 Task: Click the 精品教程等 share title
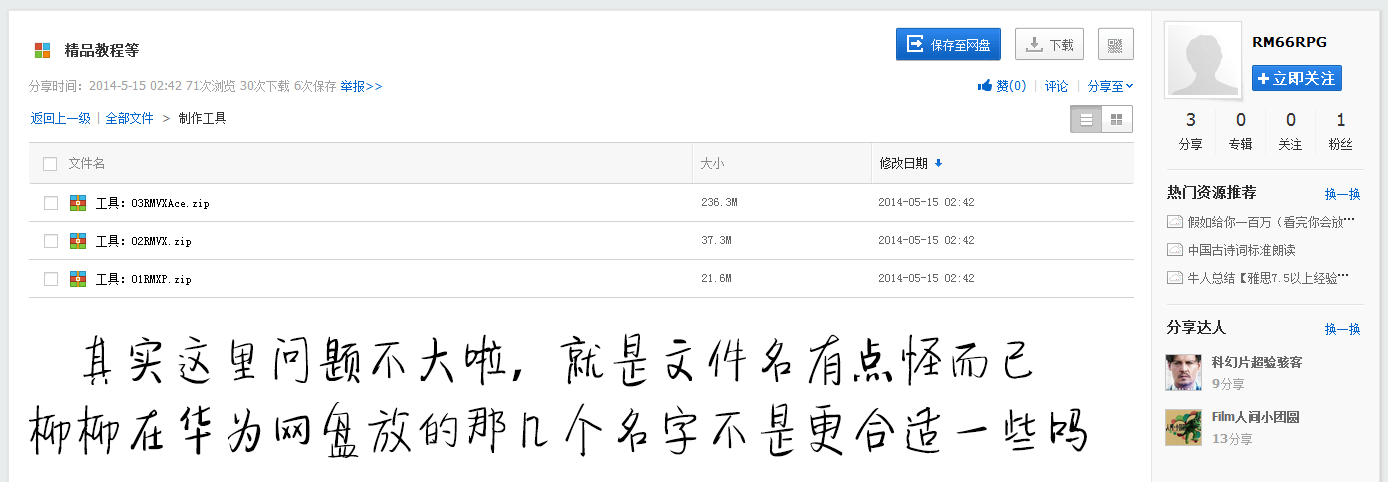[x=102, y=50]
